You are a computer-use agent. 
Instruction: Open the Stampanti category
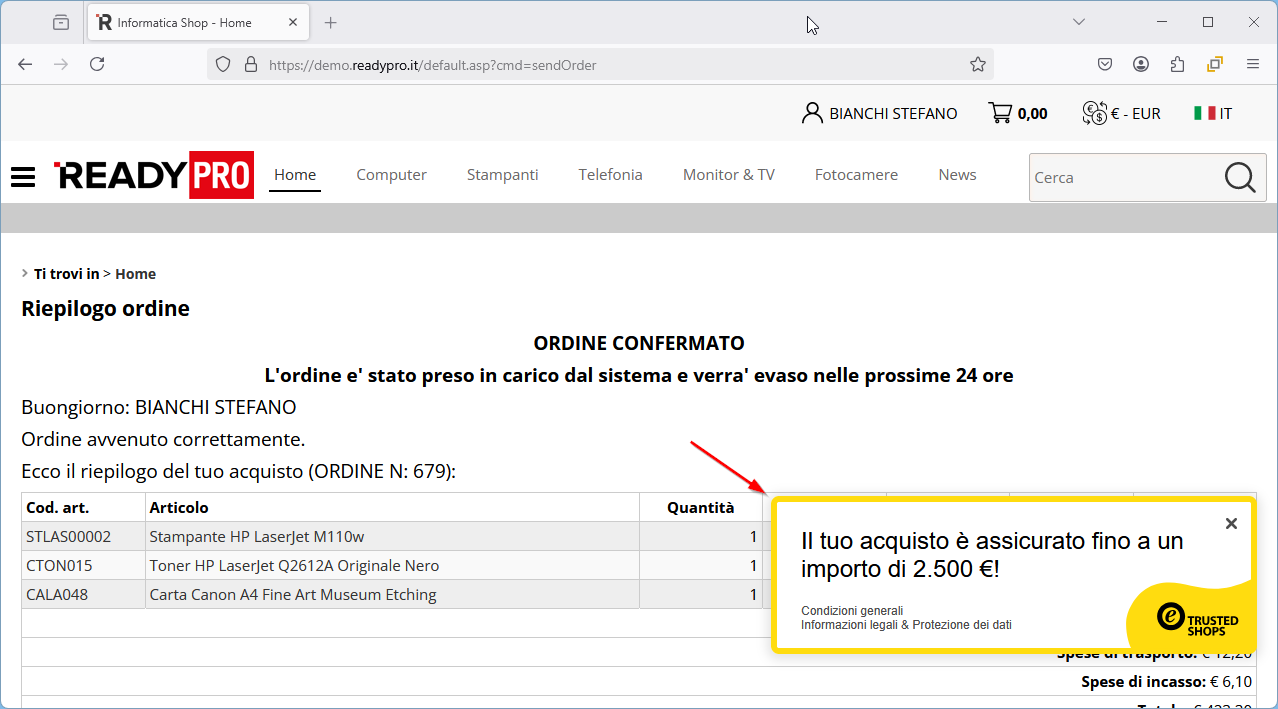click(502, 175)
